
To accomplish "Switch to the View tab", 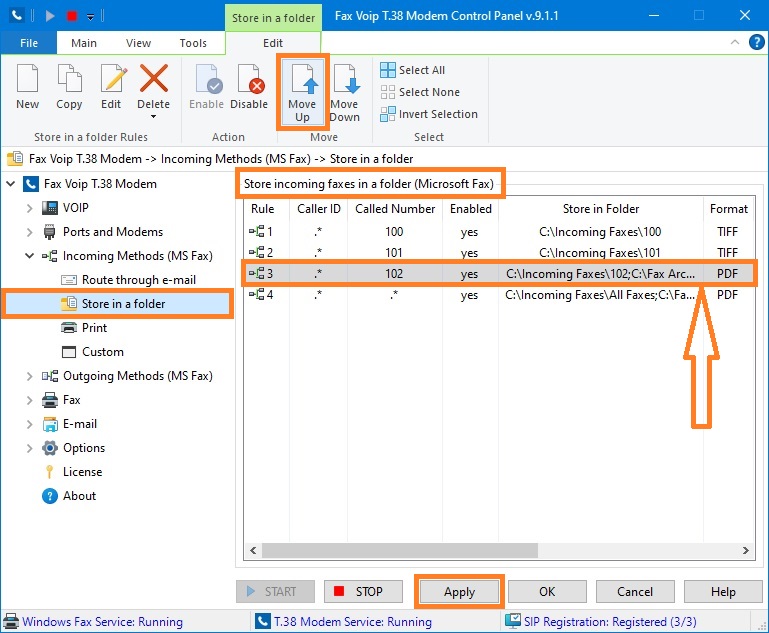I will 138,43.
